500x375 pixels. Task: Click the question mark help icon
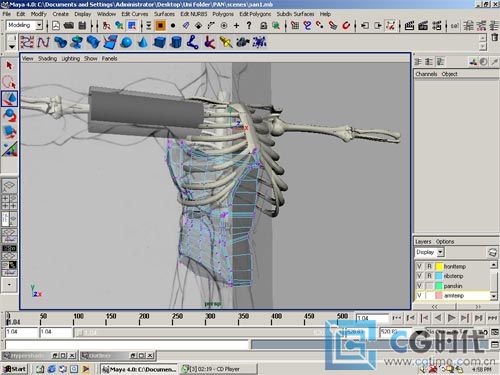249,25
